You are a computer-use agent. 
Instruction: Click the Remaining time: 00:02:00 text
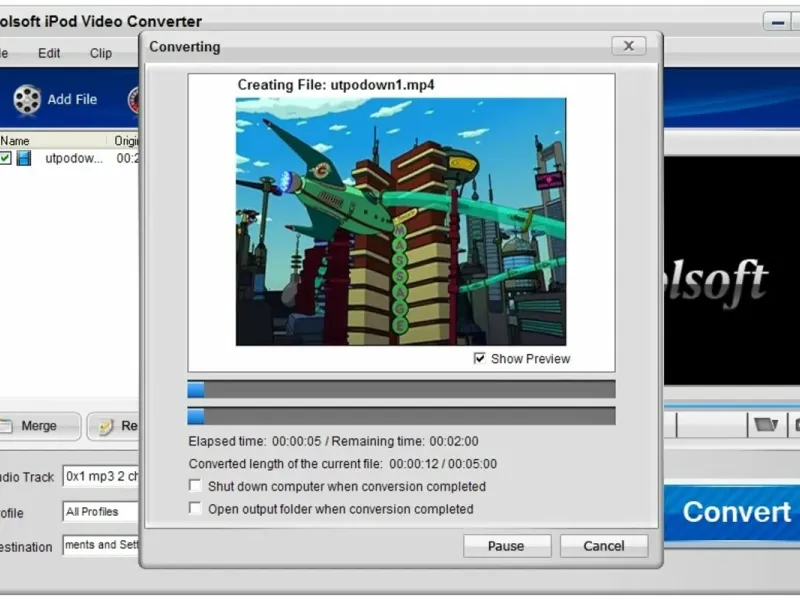click(x=405, y=441)
